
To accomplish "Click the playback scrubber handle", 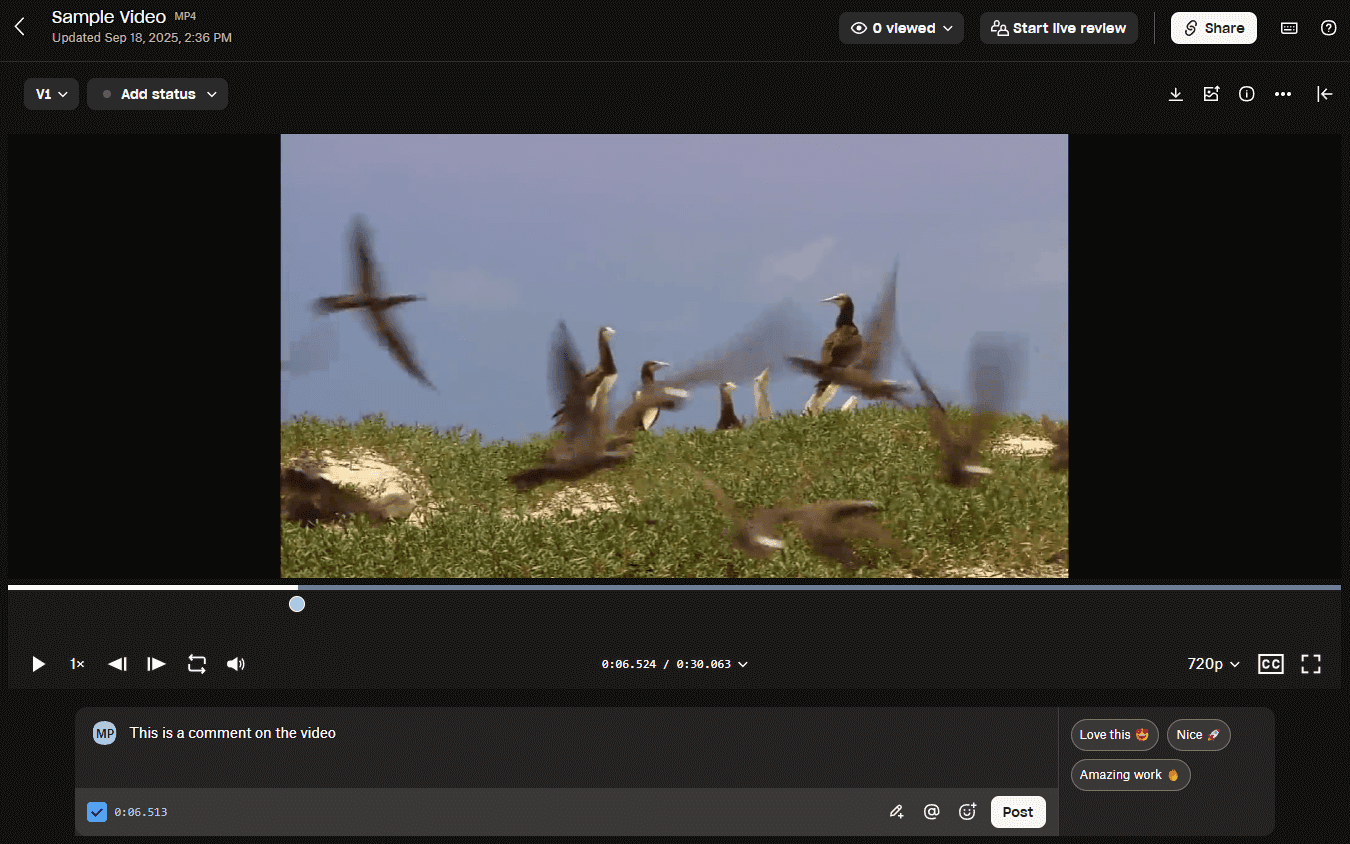I will pyautogui.click(x=297, y=604).
